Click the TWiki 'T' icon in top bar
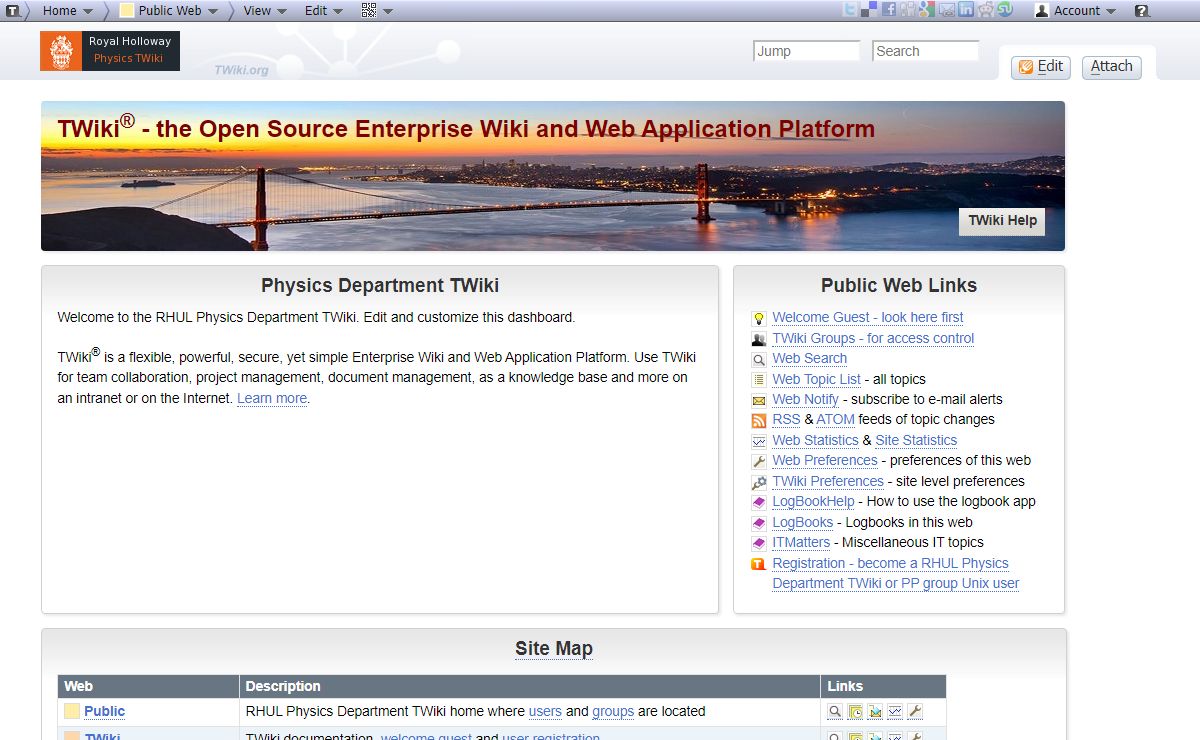Viewport: 1200px width, 740px height. point(12,10)
